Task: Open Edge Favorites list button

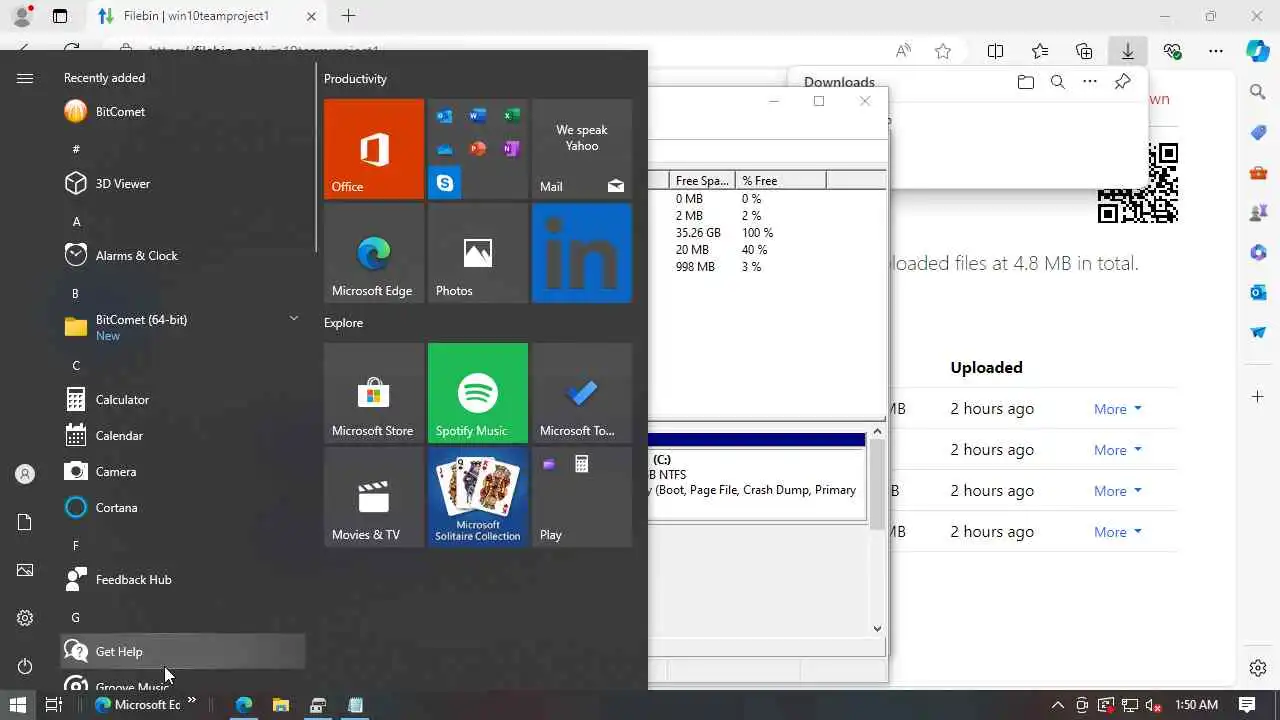Action: point(1040,51)
